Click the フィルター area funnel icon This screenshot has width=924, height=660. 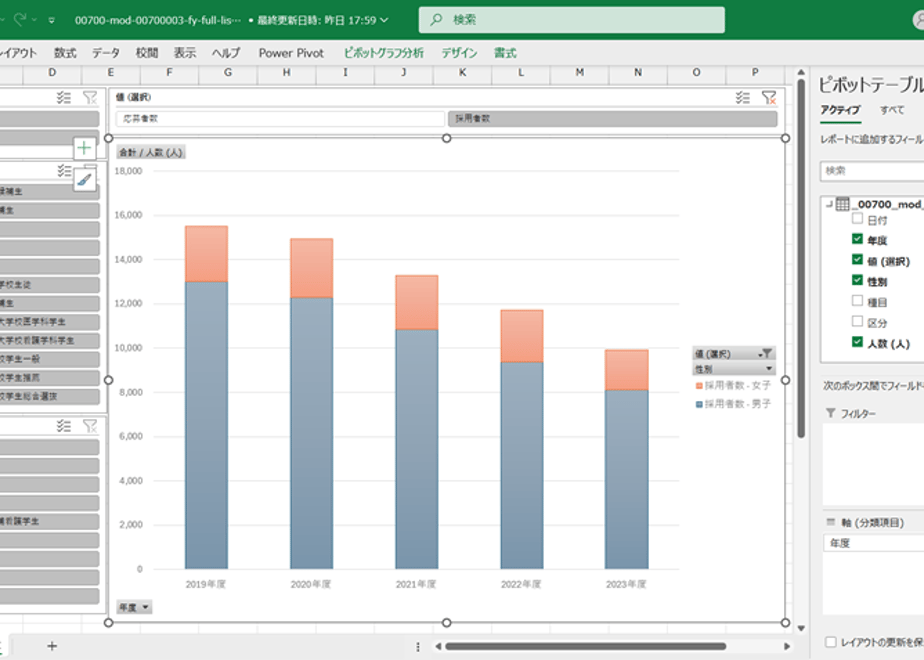tap(831, 413)
